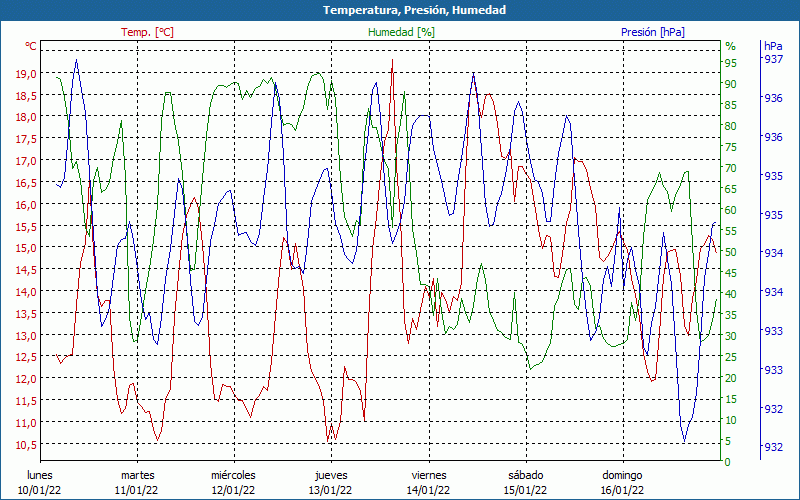Click the lunes day label
The width and height of the screenshot is (800, 500).
tap(40, 475)
